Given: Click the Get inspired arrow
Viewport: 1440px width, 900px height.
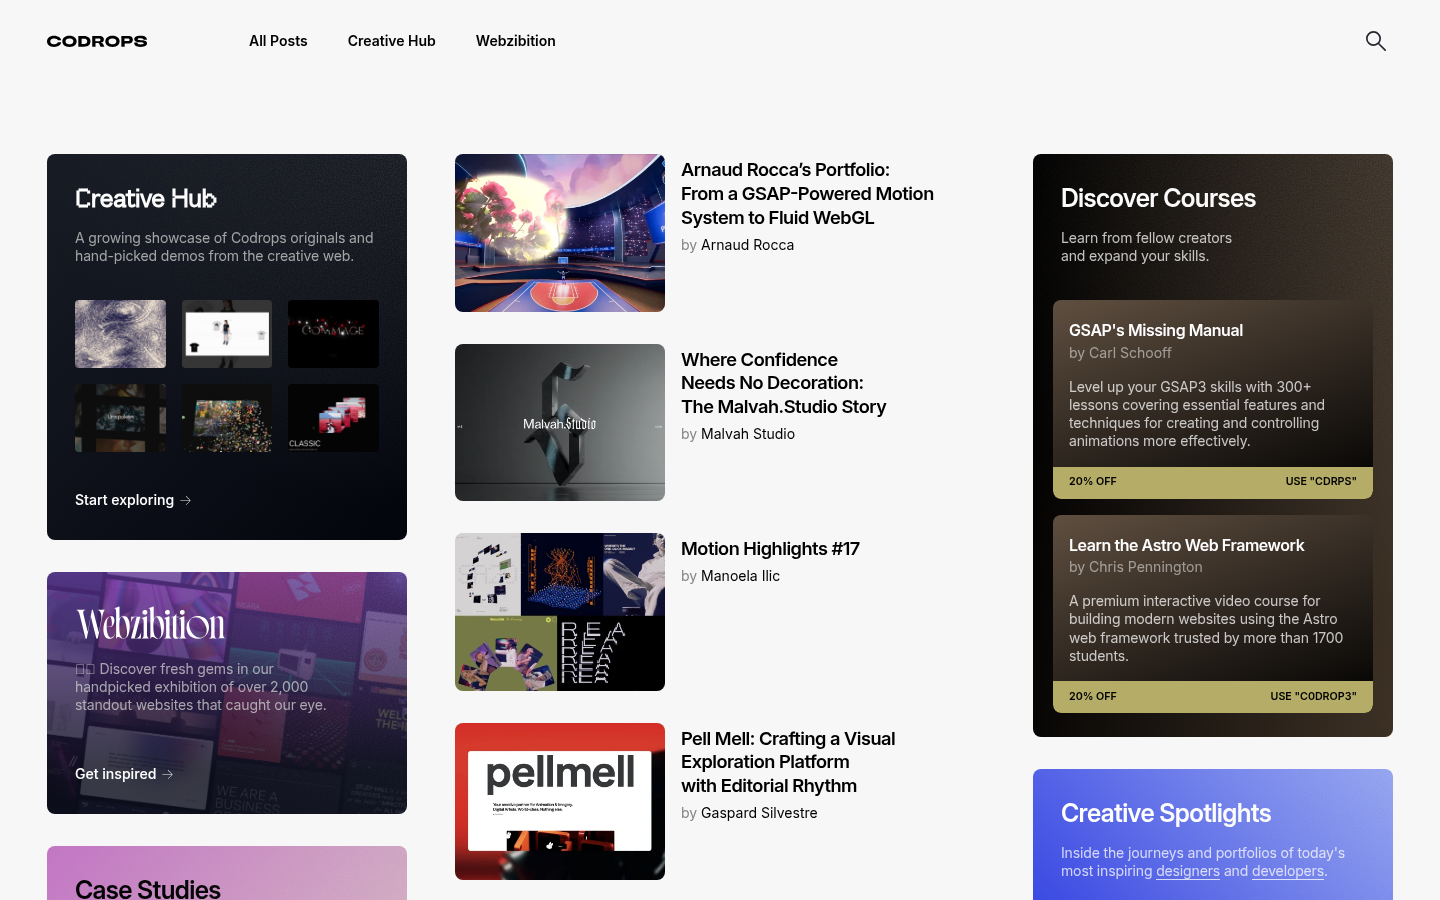Looking at the screenshot, I should coord(169,774).
